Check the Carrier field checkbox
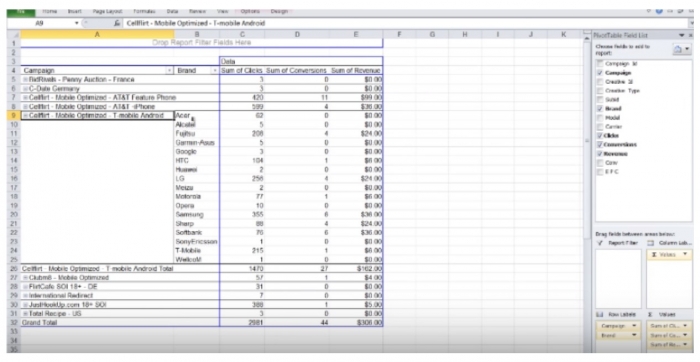700x362 pixels. pyautogui.click(x=600, y=127)
